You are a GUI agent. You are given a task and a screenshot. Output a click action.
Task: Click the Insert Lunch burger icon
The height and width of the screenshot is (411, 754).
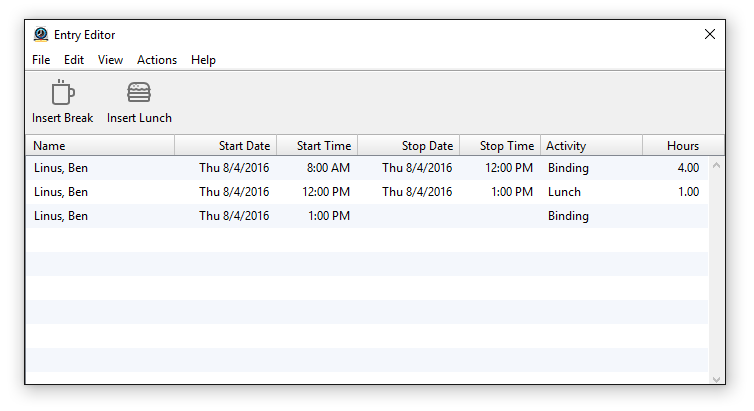pyautogui.click(x=139, y=92)
